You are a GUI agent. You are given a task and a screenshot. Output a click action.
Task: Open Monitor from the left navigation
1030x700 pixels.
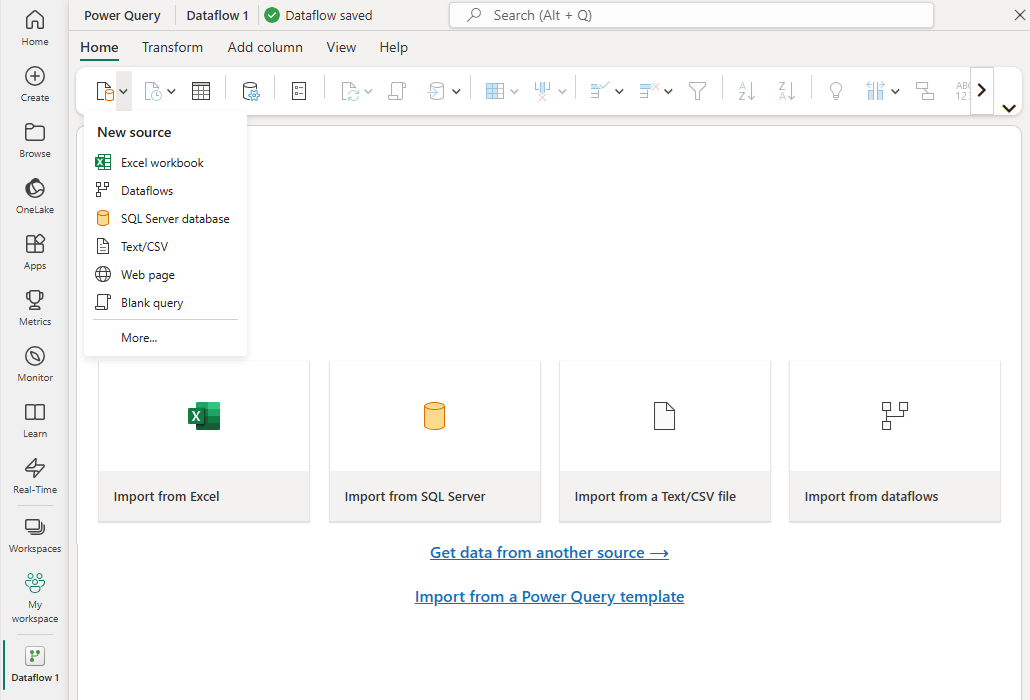point(35,363)
